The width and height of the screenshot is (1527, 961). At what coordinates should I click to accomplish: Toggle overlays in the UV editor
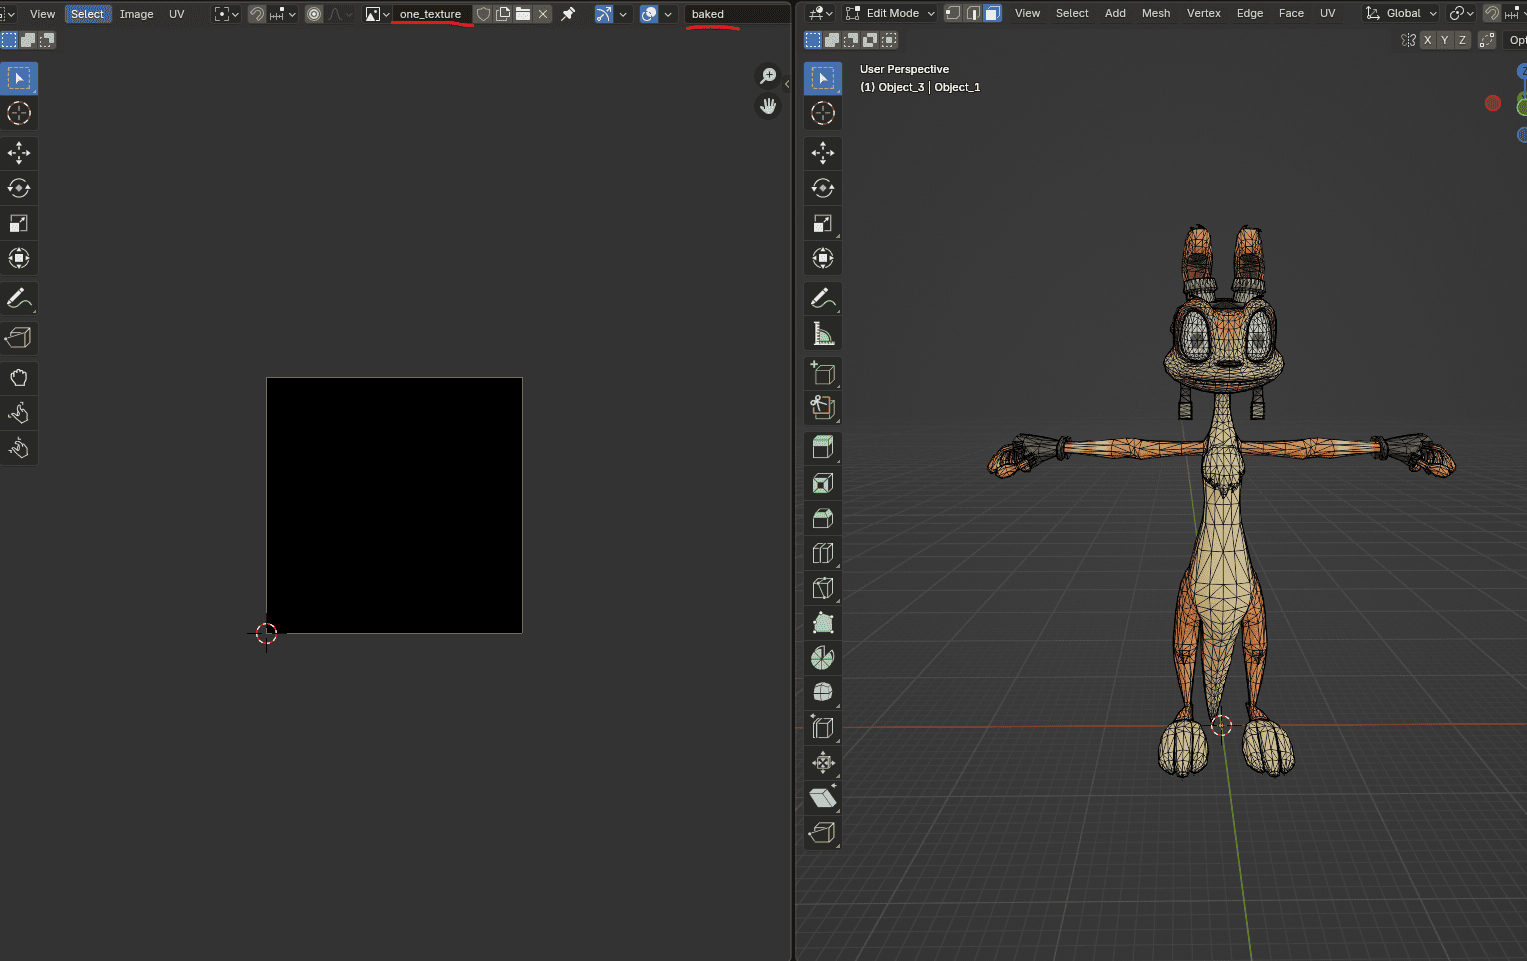649,14
